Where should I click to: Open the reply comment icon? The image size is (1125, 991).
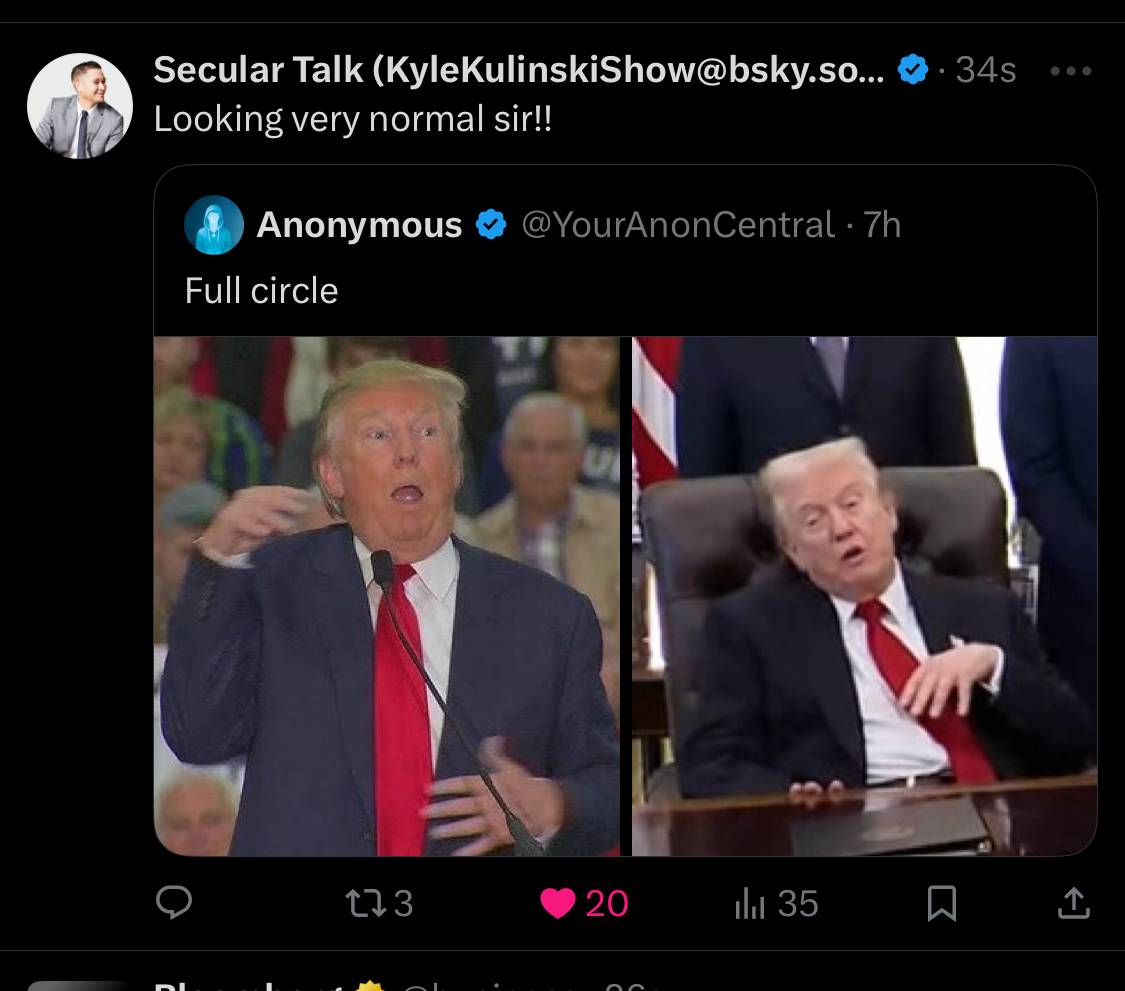pos(174,902)
